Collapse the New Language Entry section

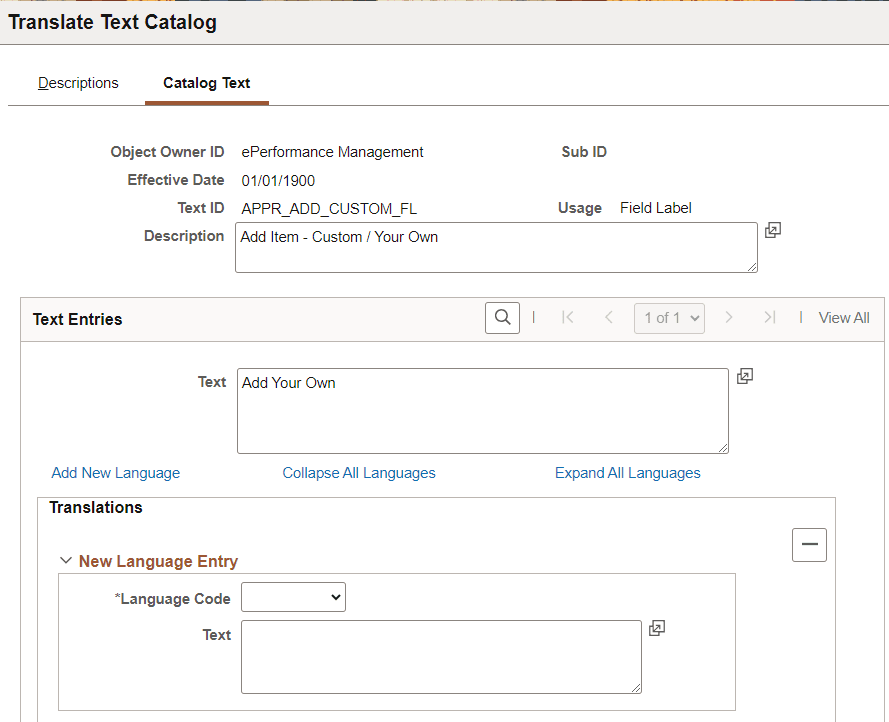(x=65, y=561)
